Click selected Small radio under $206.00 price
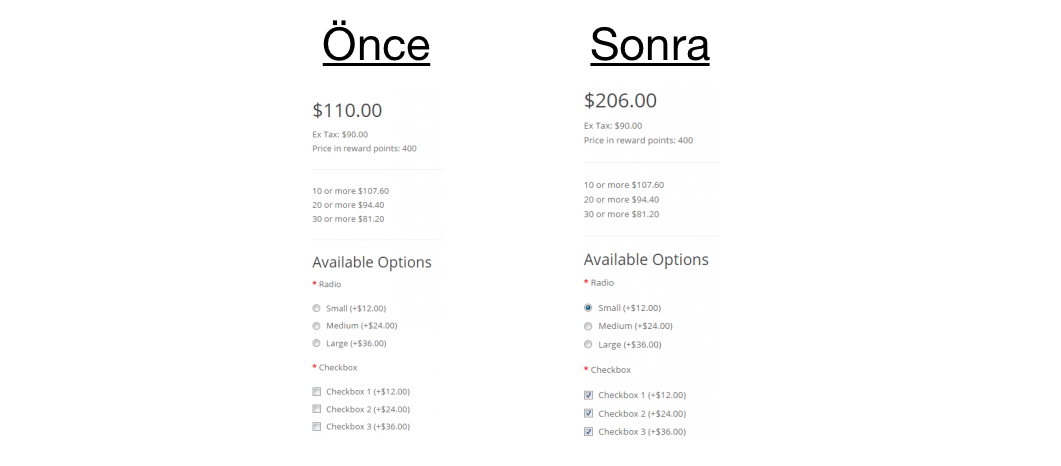The width and height of the screenshot is (1061, 466). tap(588, 308)
